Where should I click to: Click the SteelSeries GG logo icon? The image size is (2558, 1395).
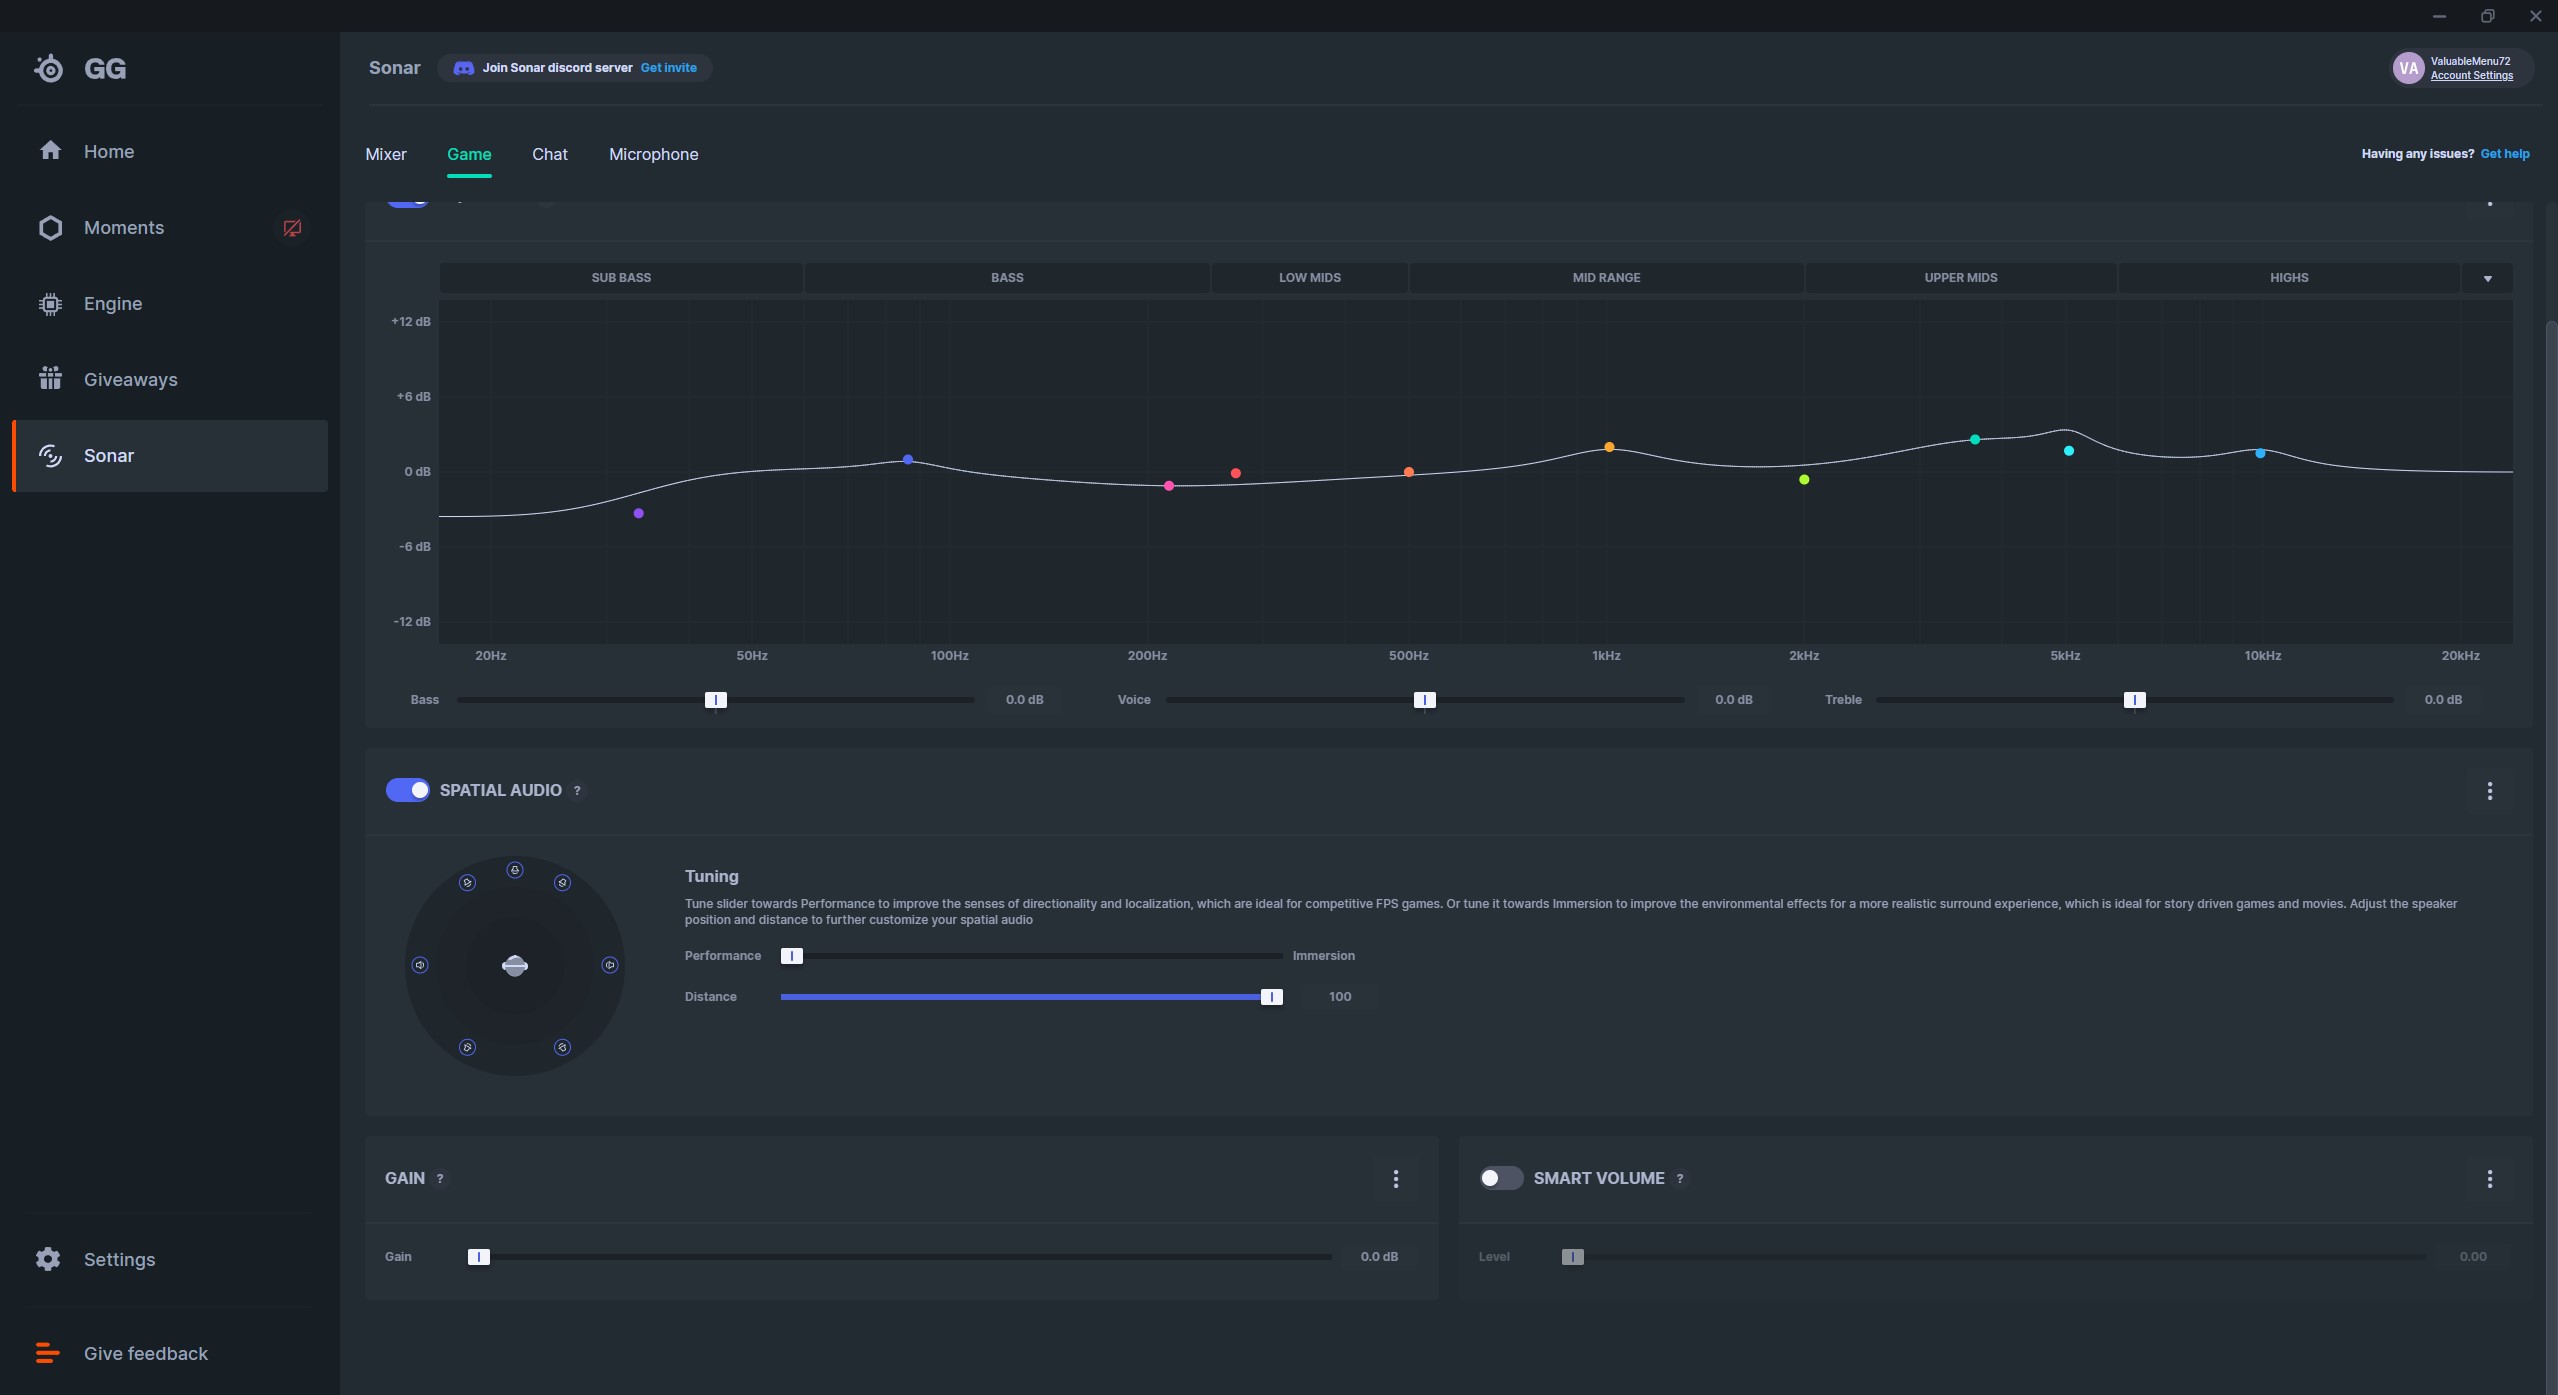49,68
